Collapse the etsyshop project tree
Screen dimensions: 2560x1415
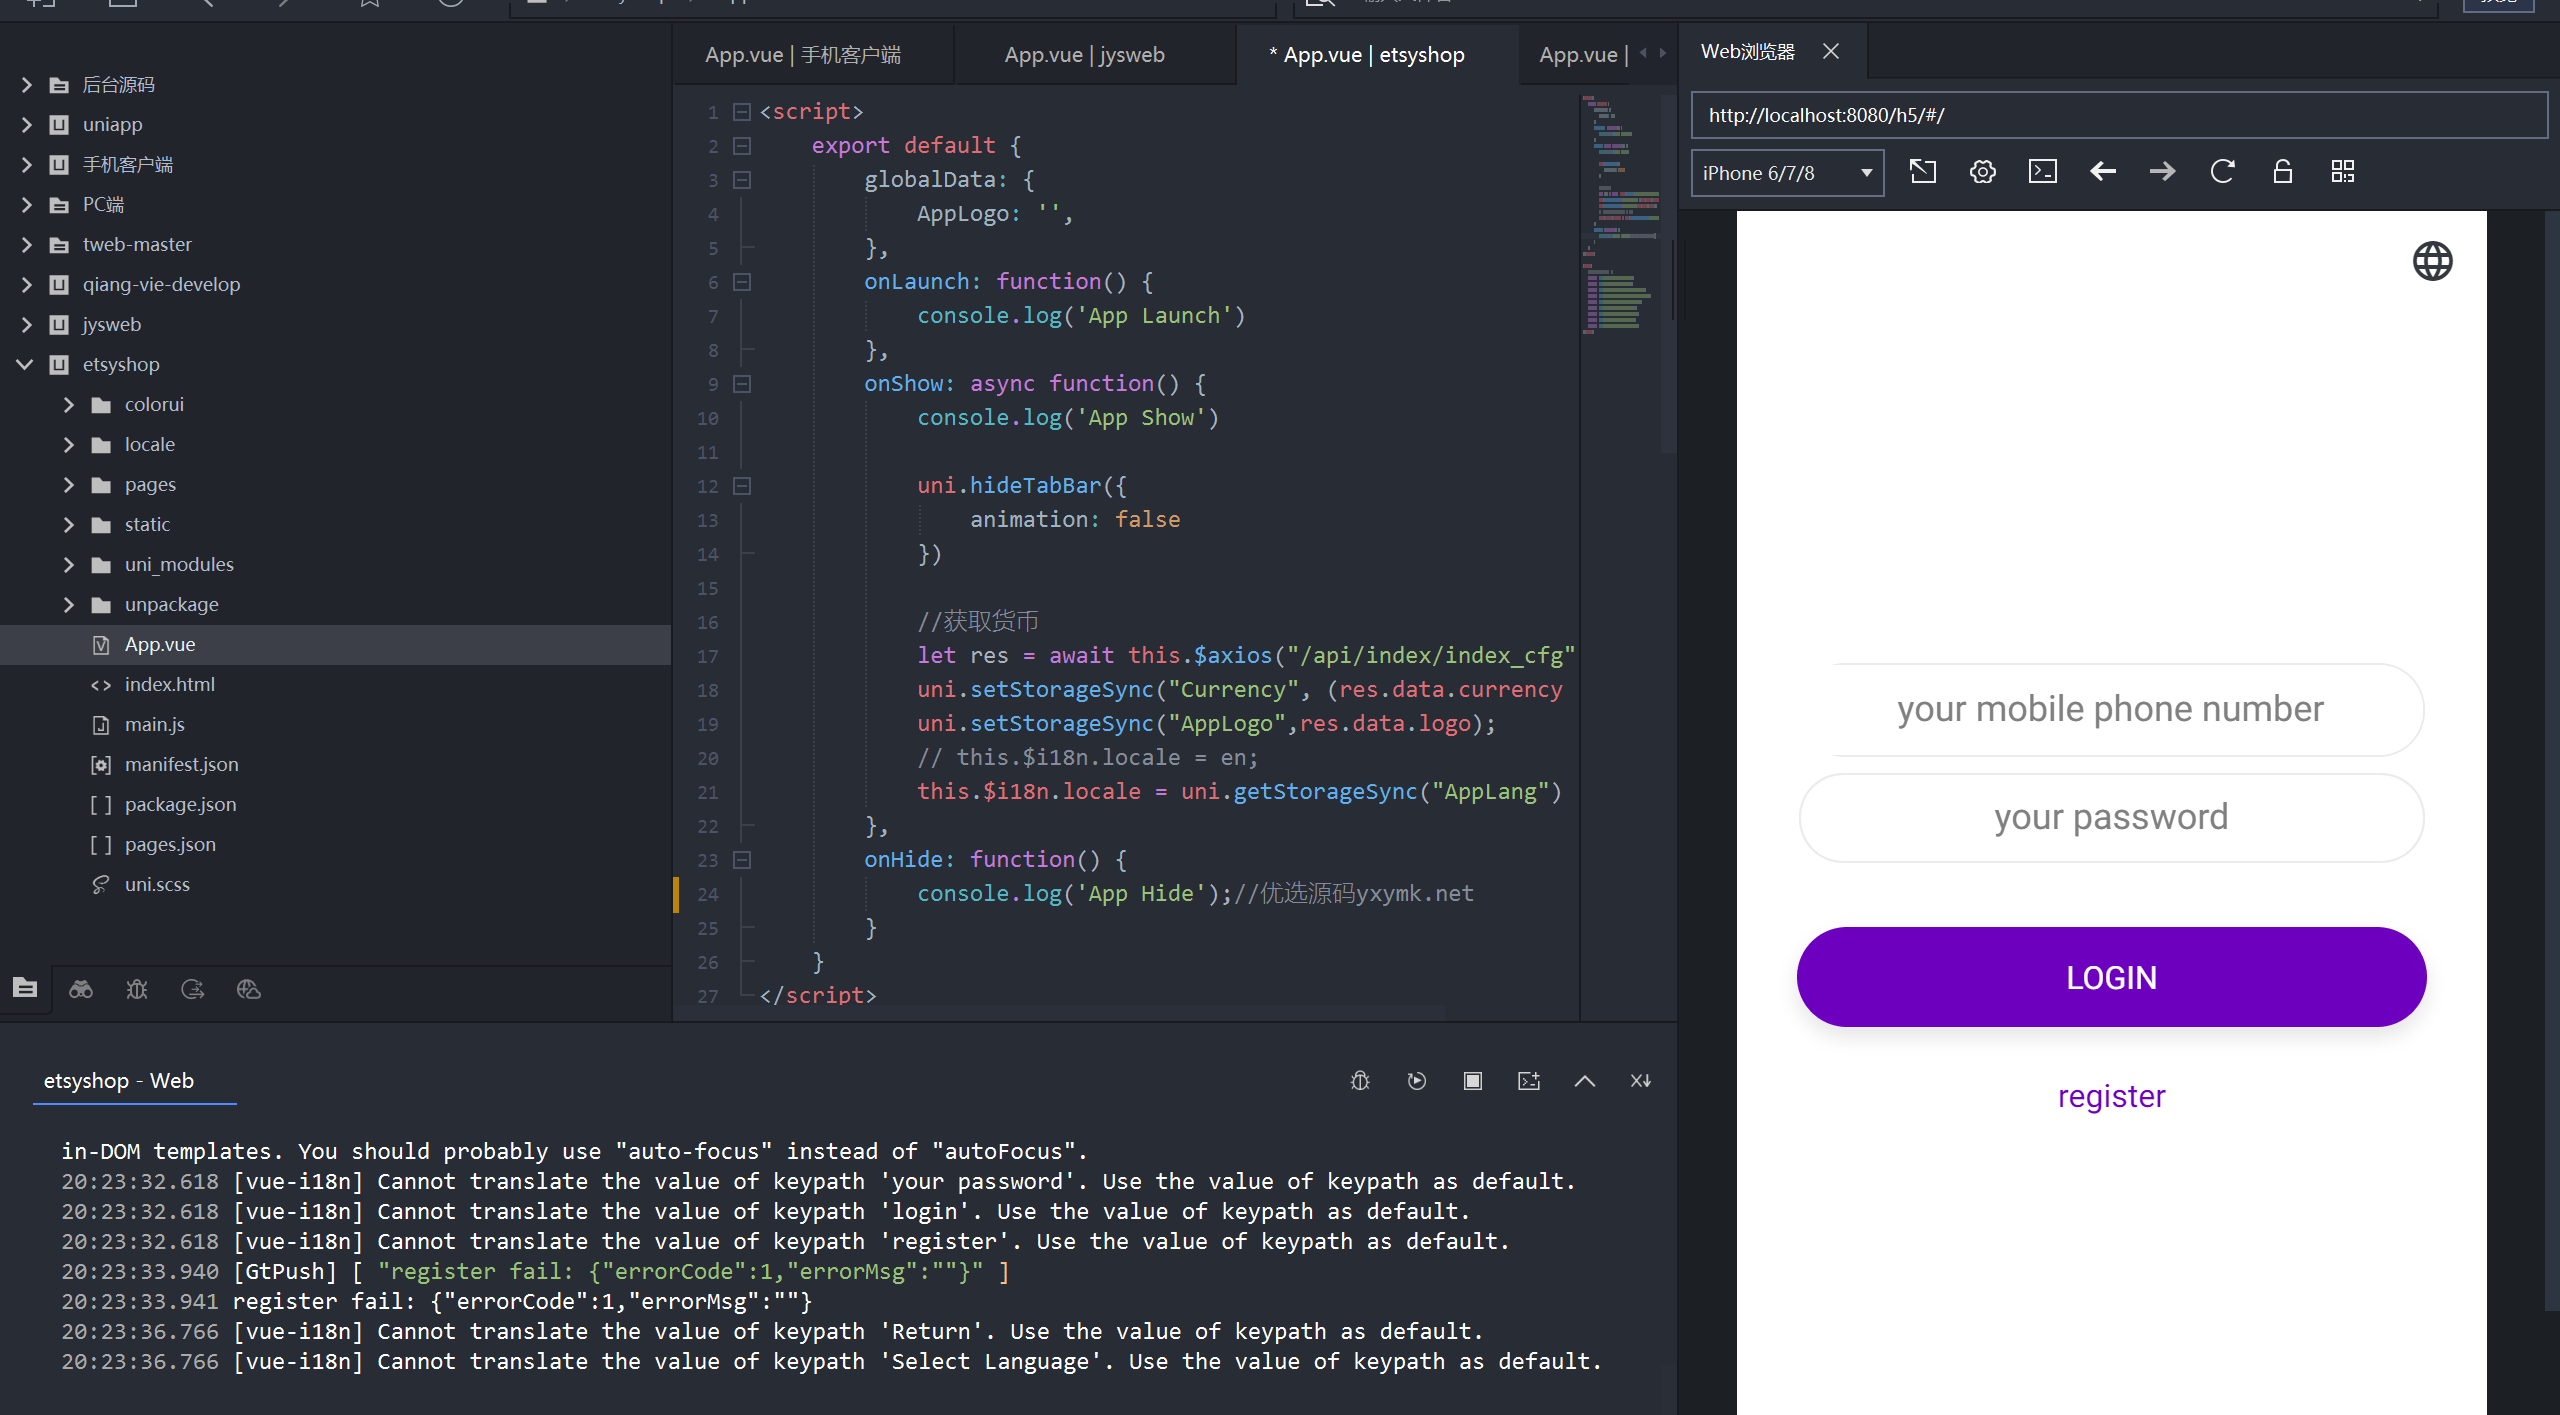pos(26,364)
